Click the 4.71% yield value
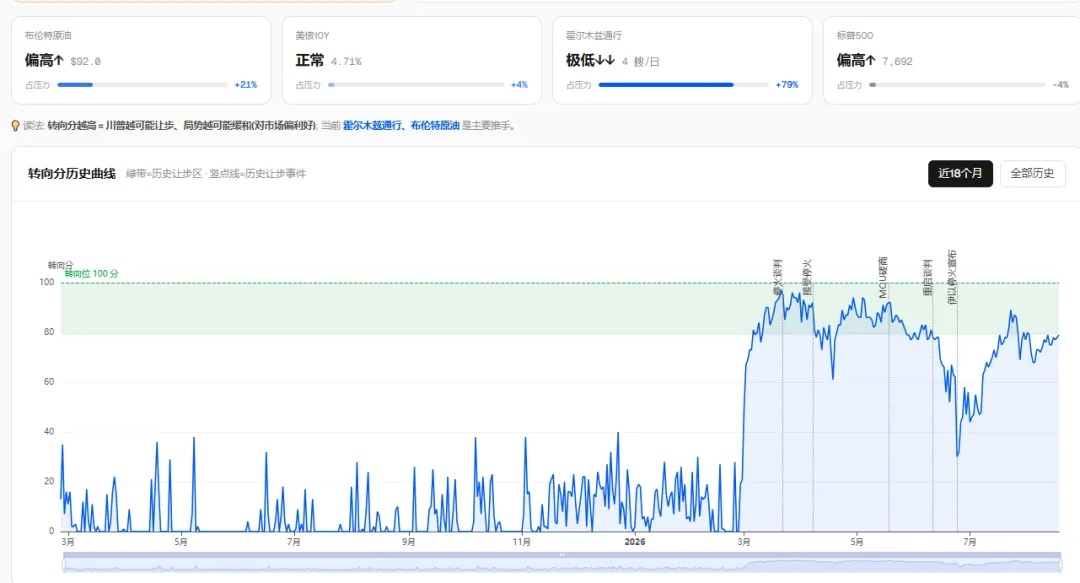Screen dimensions: 1080x583 346,61
